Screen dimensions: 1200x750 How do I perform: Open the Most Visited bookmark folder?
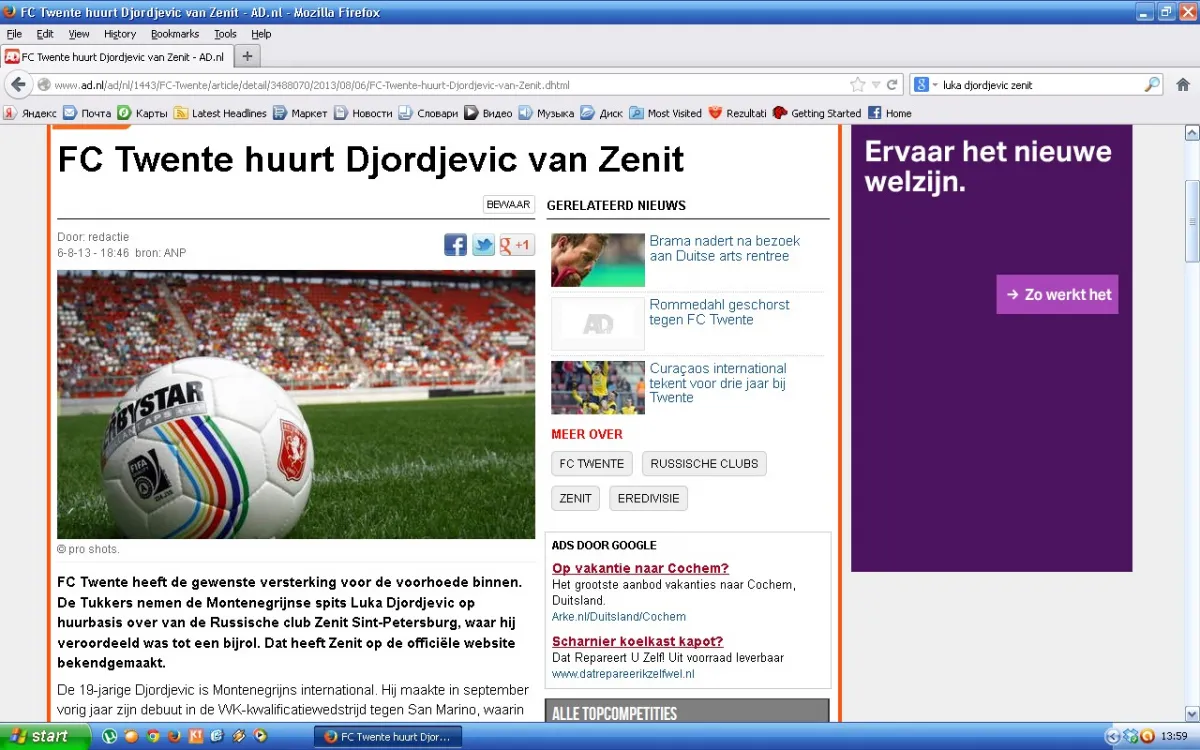665,113
